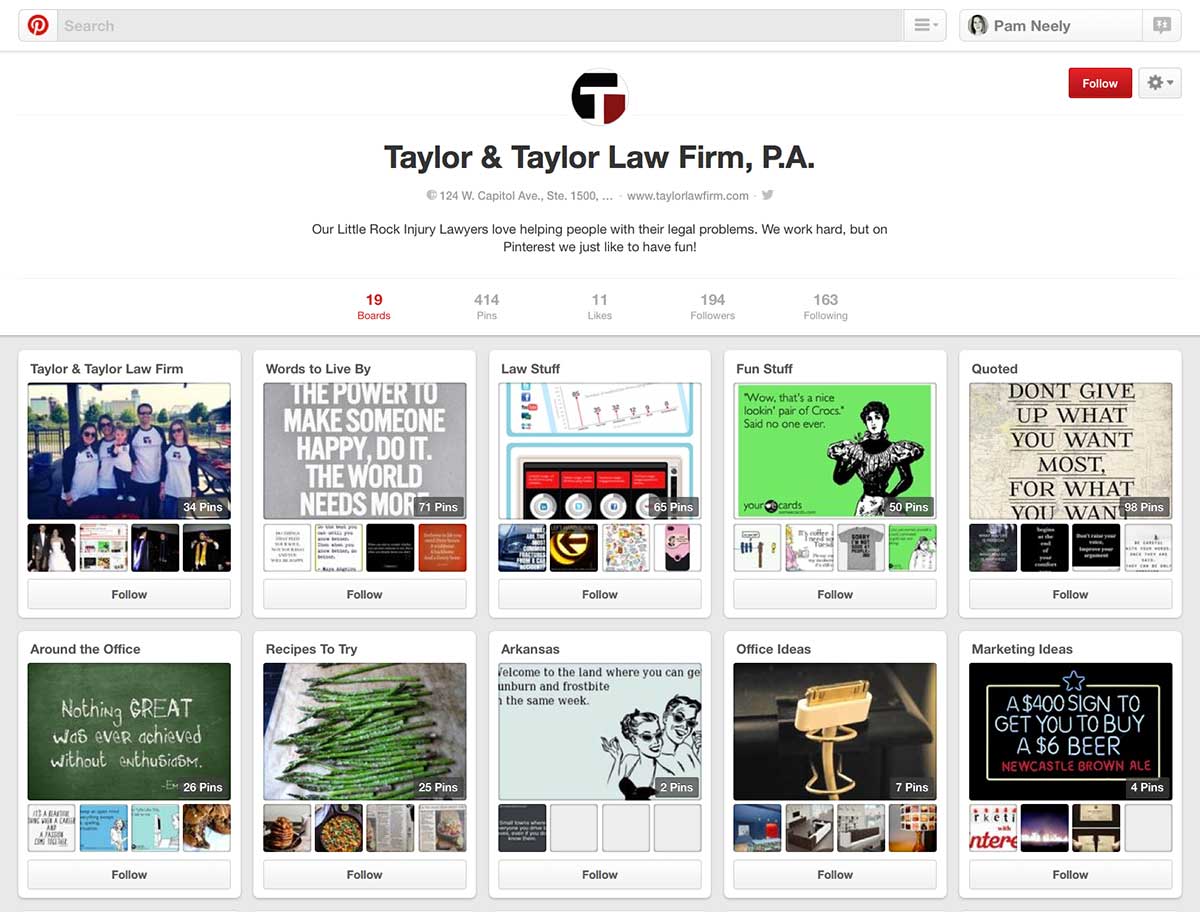Click the Taylor & Taylor logo avatar
This screenshot has width=1200, height=912.
coord(599,97)
